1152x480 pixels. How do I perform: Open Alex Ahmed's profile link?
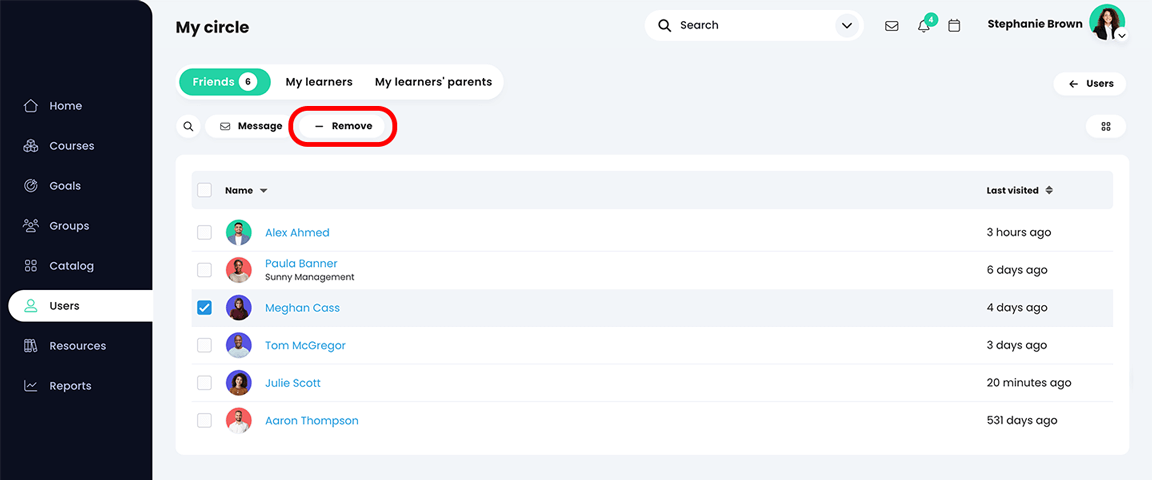[x=297, y=233]
